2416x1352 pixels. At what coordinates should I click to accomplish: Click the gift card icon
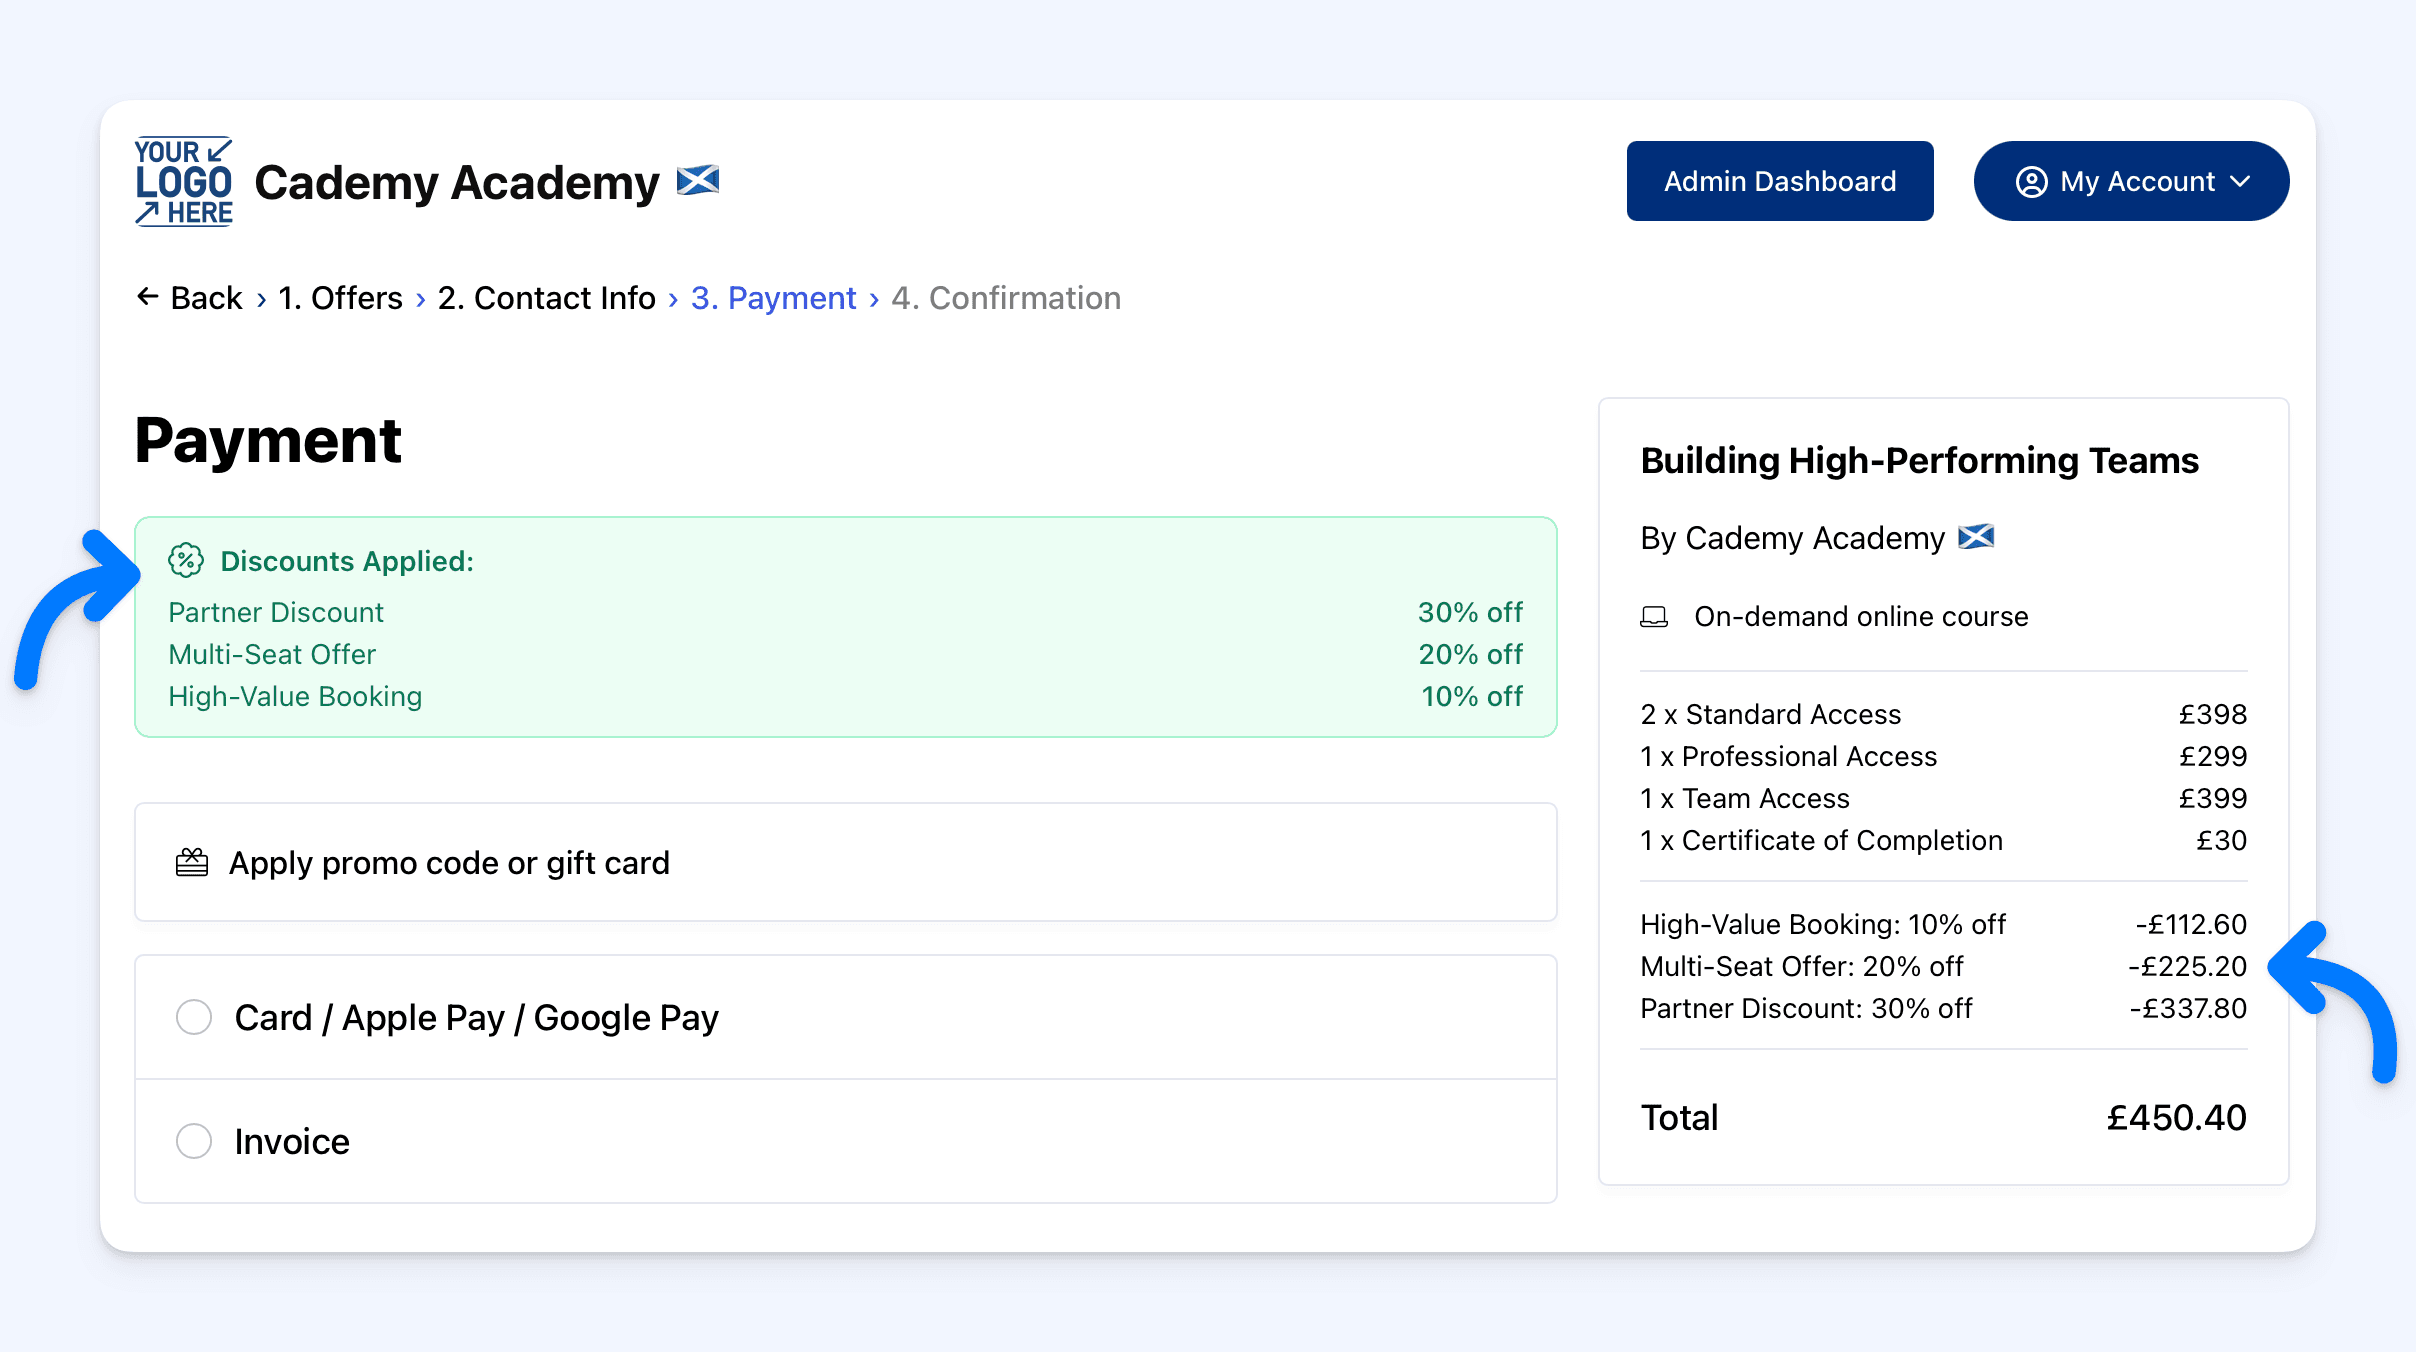(x=192, y=862)
